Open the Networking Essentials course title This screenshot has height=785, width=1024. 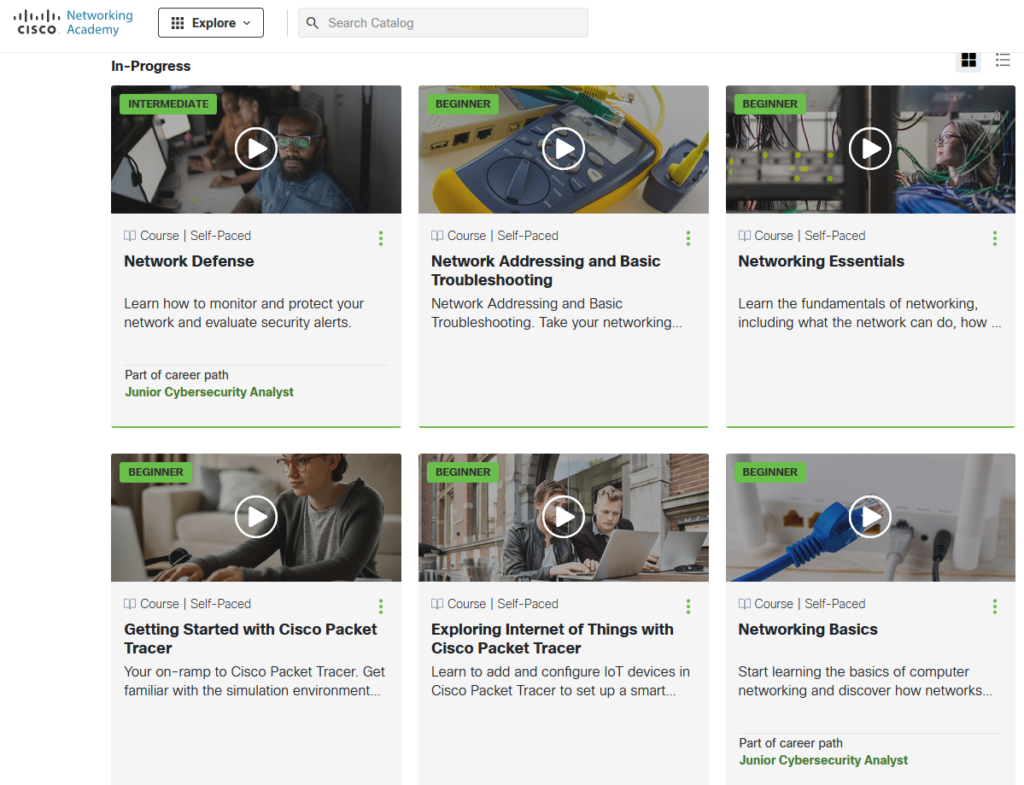821,261
